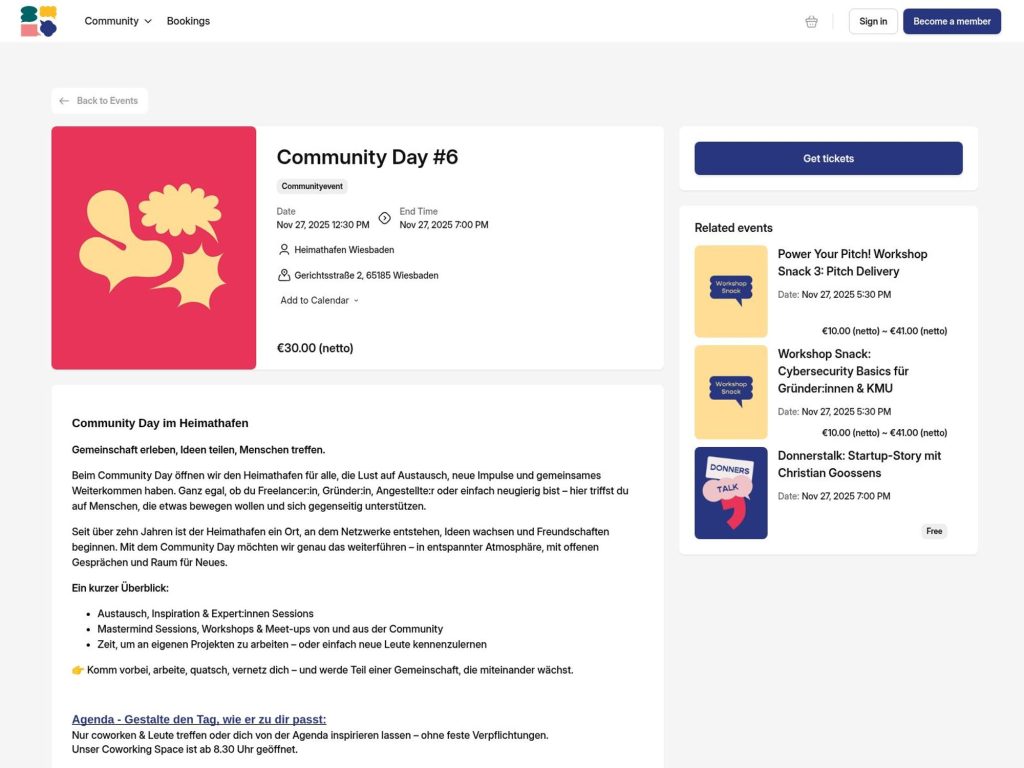Click the duration arrow icon between Date and End Time
Screen dimensions: 1024x768
point(384,217)
